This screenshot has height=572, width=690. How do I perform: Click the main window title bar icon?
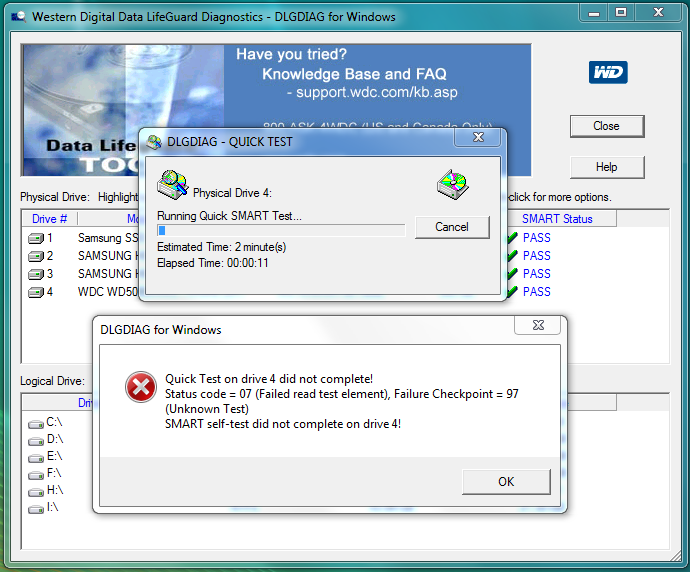click(18, 17)
